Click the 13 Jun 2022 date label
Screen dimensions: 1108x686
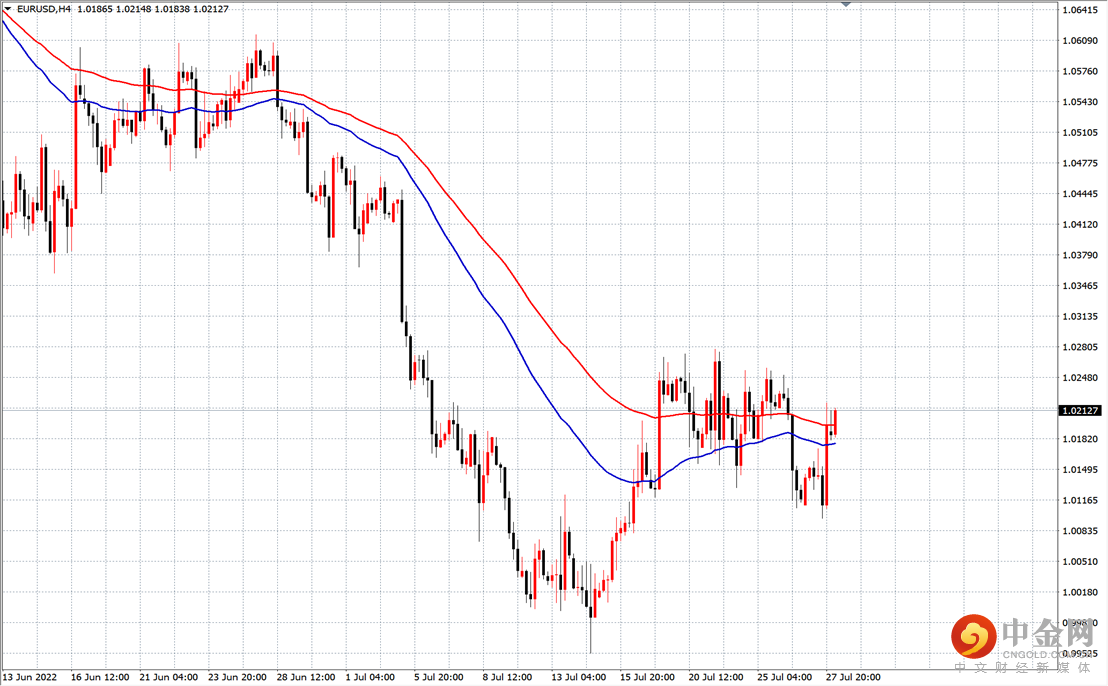[30, 677]
